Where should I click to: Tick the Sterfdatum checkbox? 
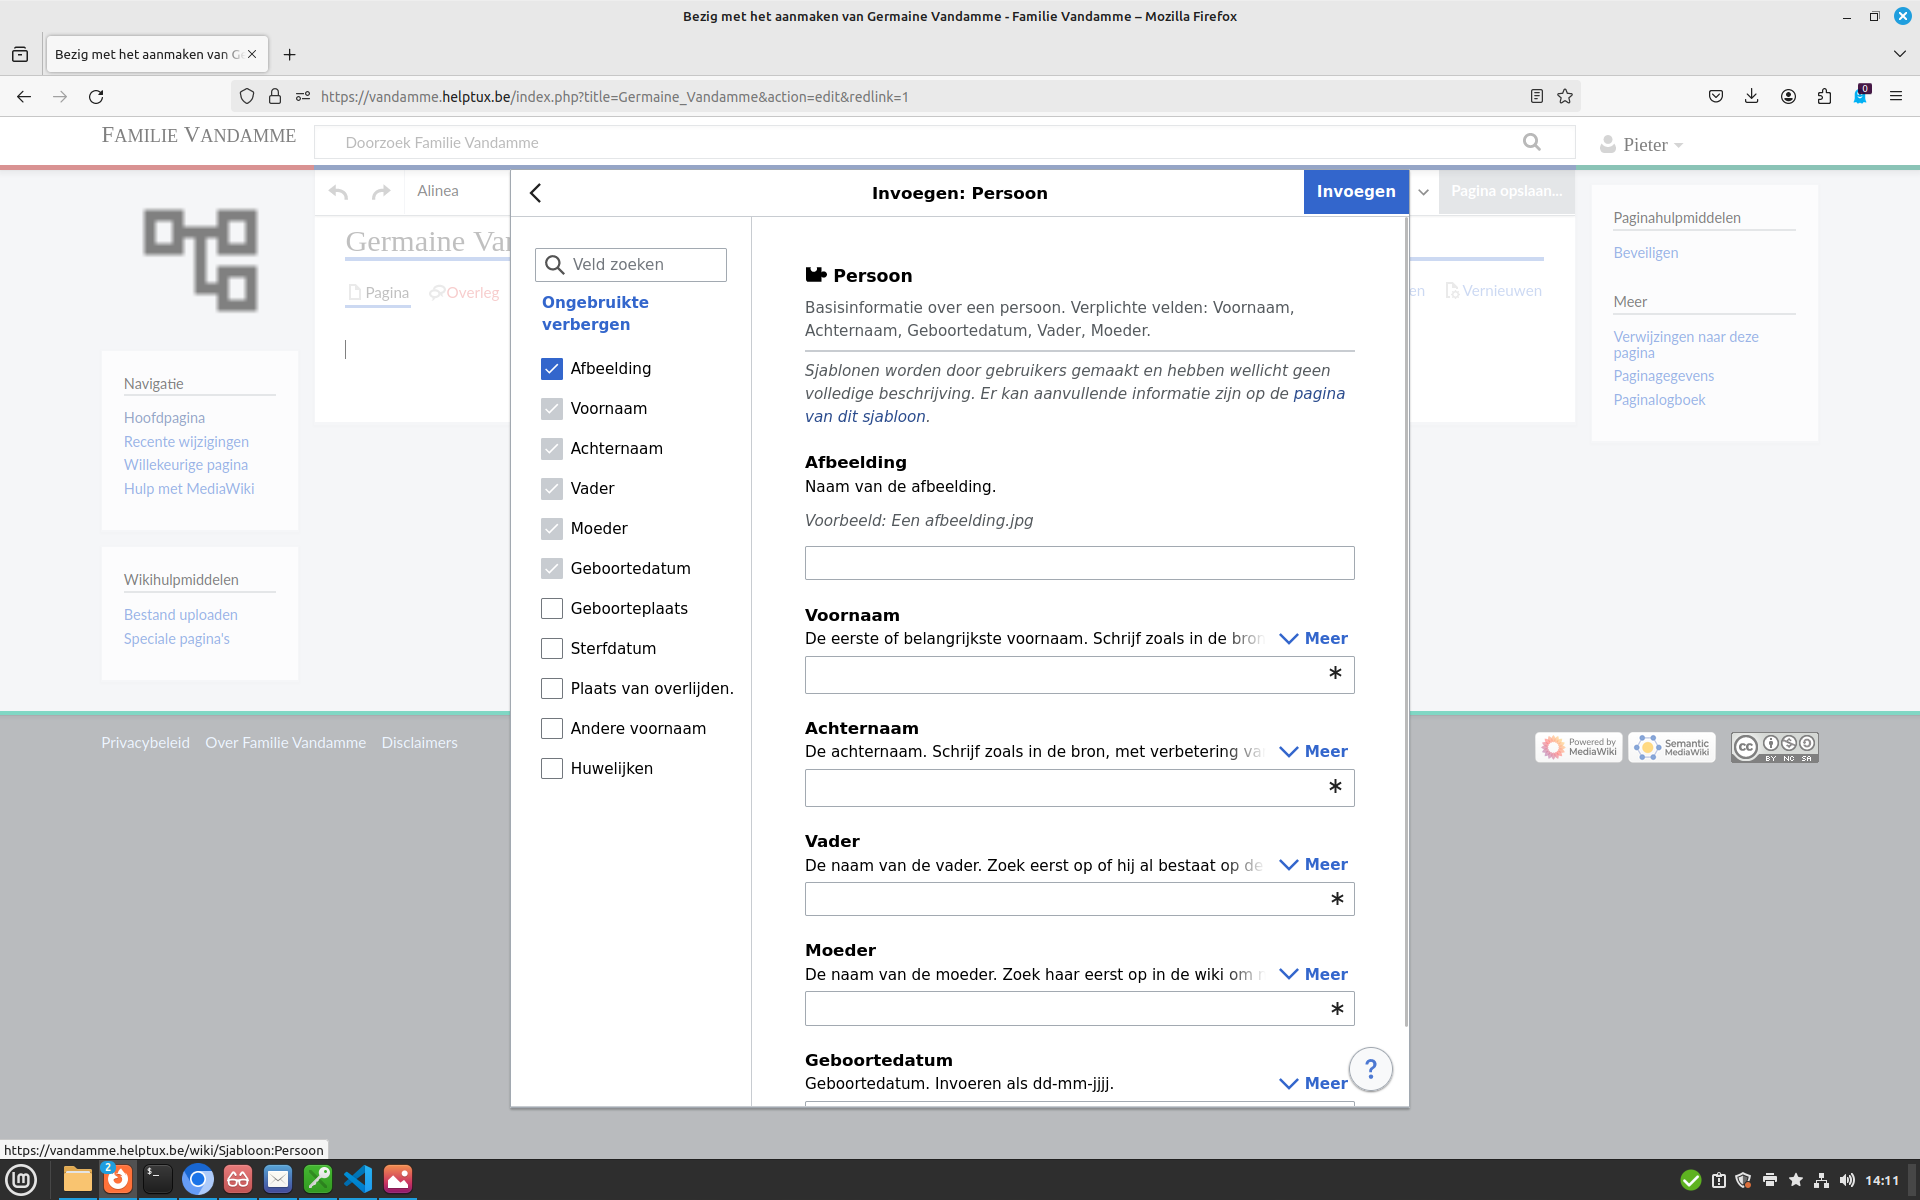coord(552,648)
